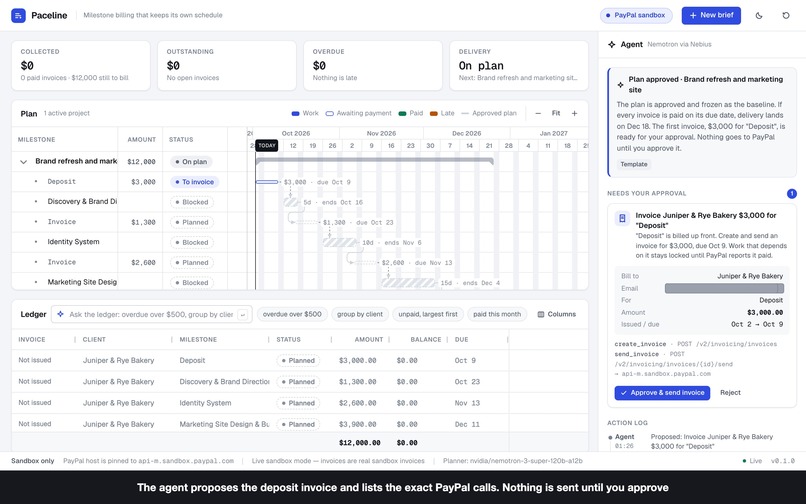Screen dimensions: 806x504
Task: Click the approval count badge 1
Action: click(x=792, y=193)
